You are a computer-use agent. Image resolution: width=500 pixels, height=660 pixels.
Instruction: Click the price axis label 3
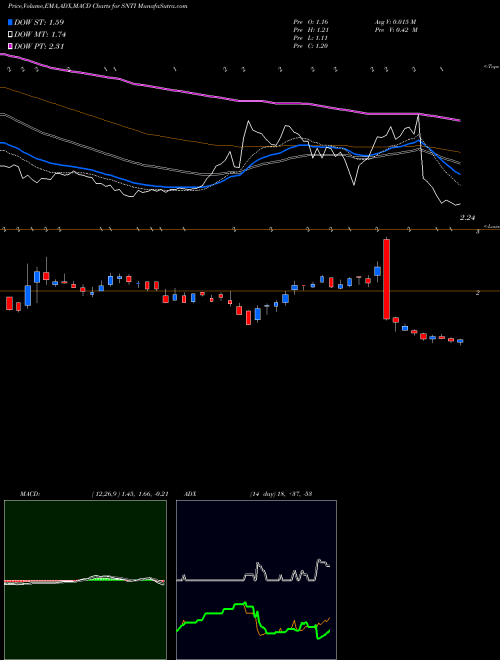click(x=478, y=232)
